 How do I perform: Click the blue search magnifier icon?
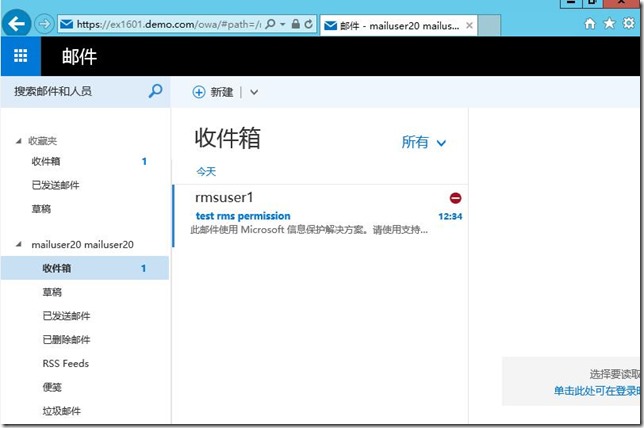click(x=155, y=91)
